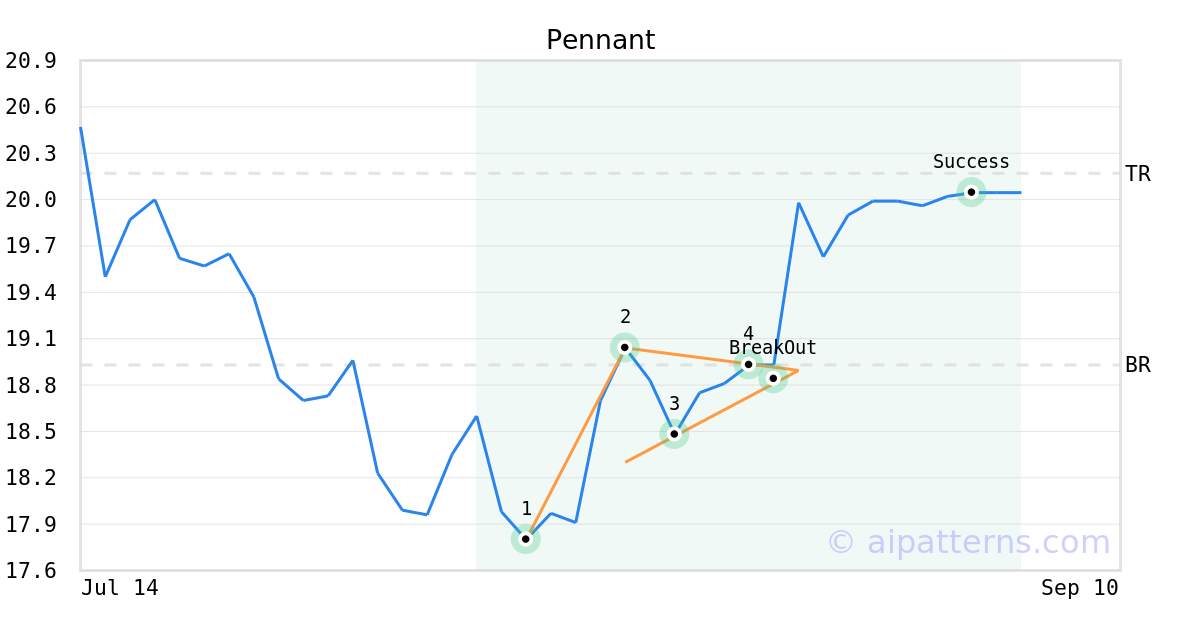Image resolution: width=1200 pixels, height=630 pixels.
Task: Click the 17.6 price axis label
Action: 30,571
